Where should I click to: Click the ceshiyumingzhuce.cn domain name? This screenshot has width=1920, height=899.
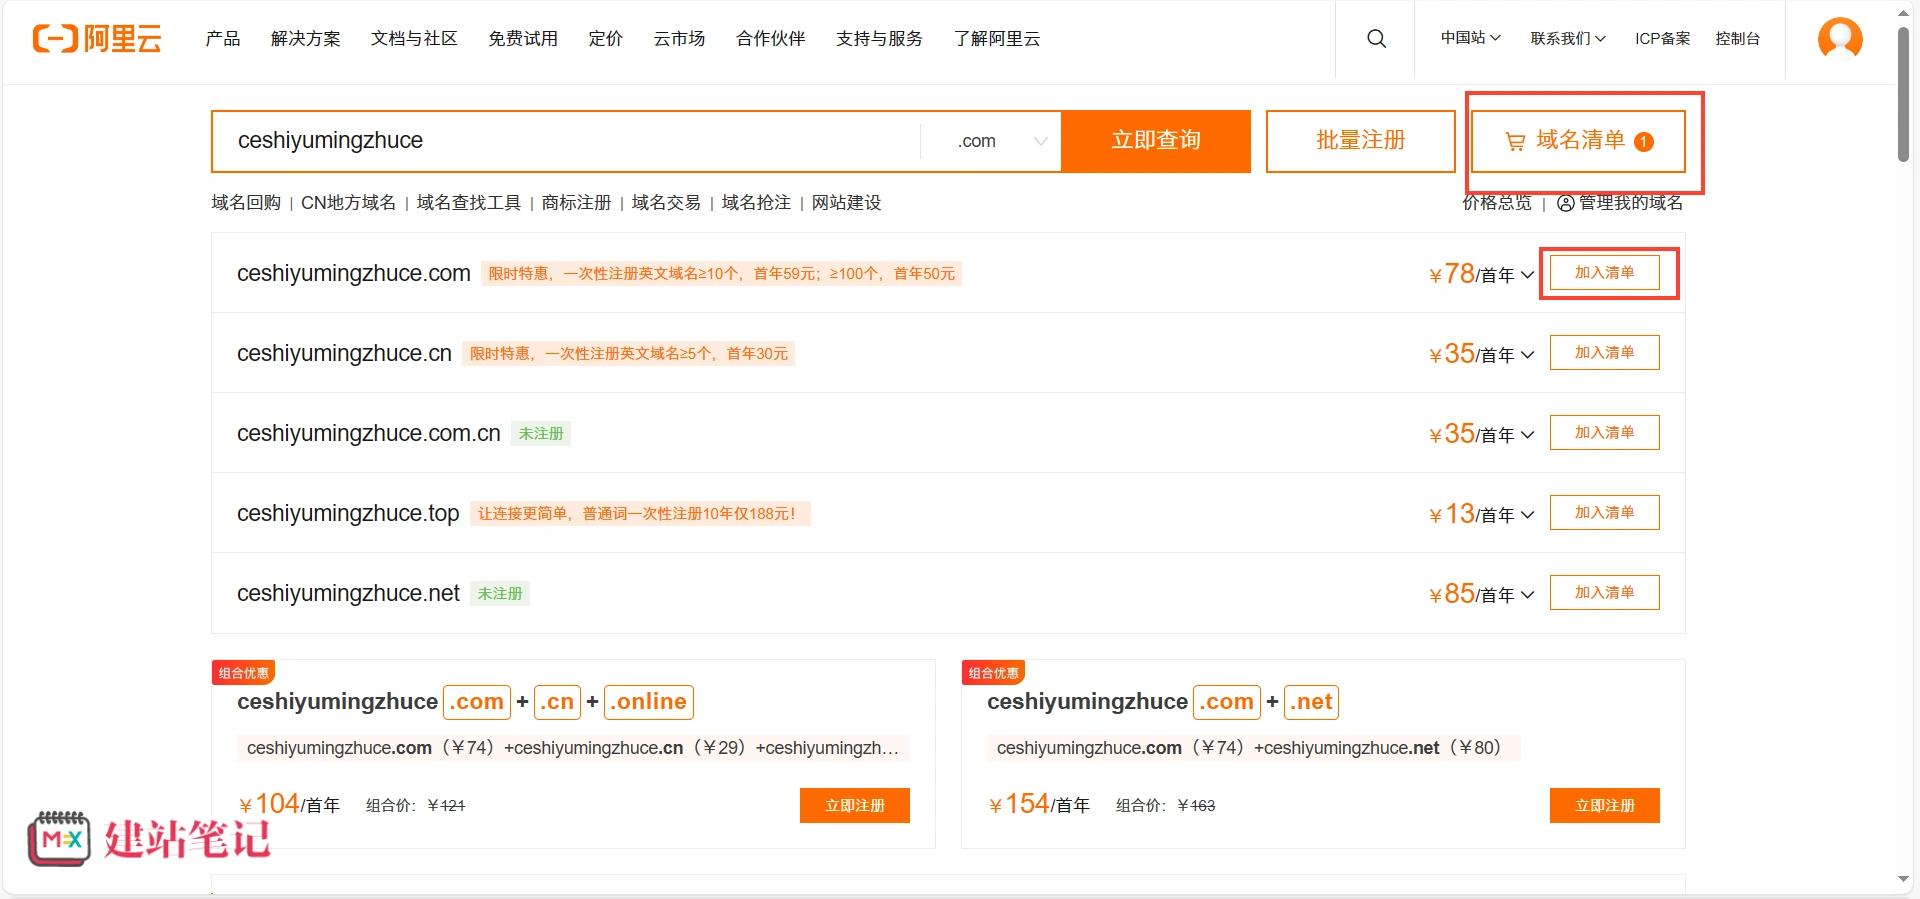point(344,353)
